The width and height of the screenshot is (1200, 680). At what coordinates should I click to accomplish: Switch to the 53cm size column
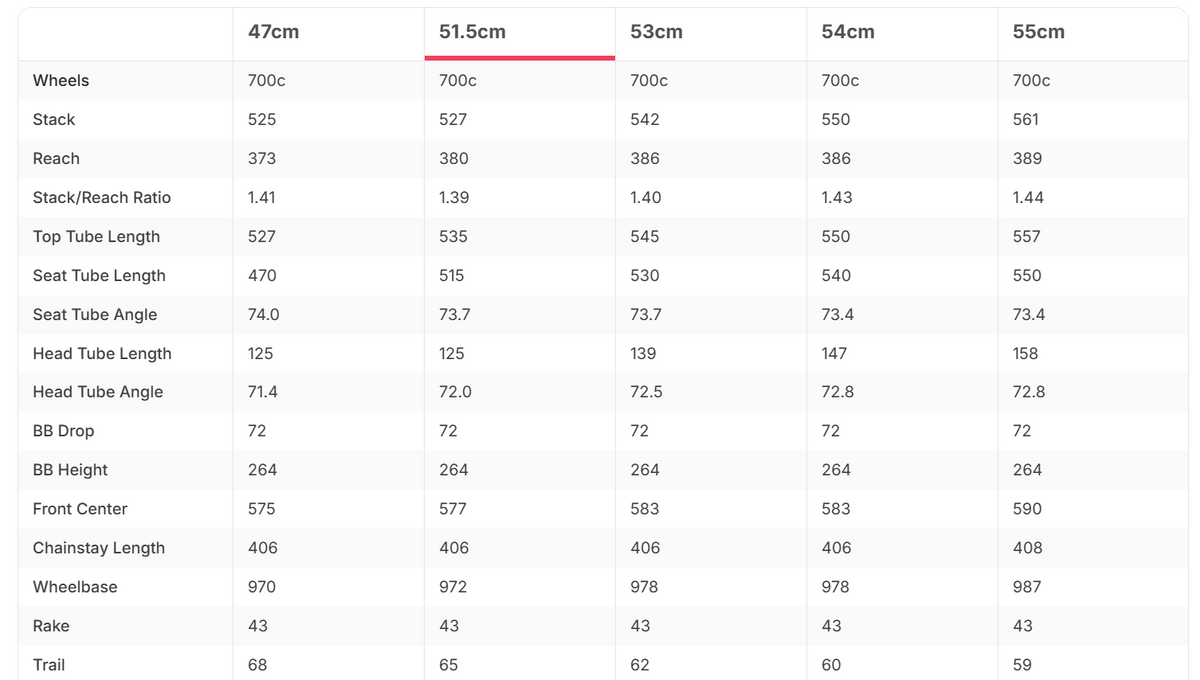click(656, 32)
